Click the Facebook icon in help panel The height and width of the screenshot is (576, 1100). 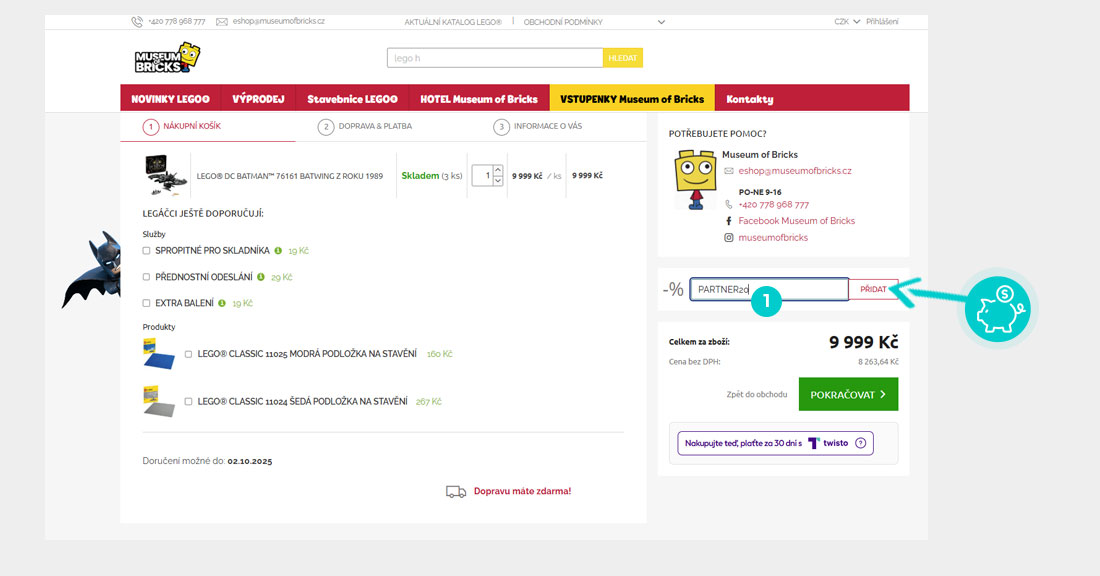click(x=728, y=221)
